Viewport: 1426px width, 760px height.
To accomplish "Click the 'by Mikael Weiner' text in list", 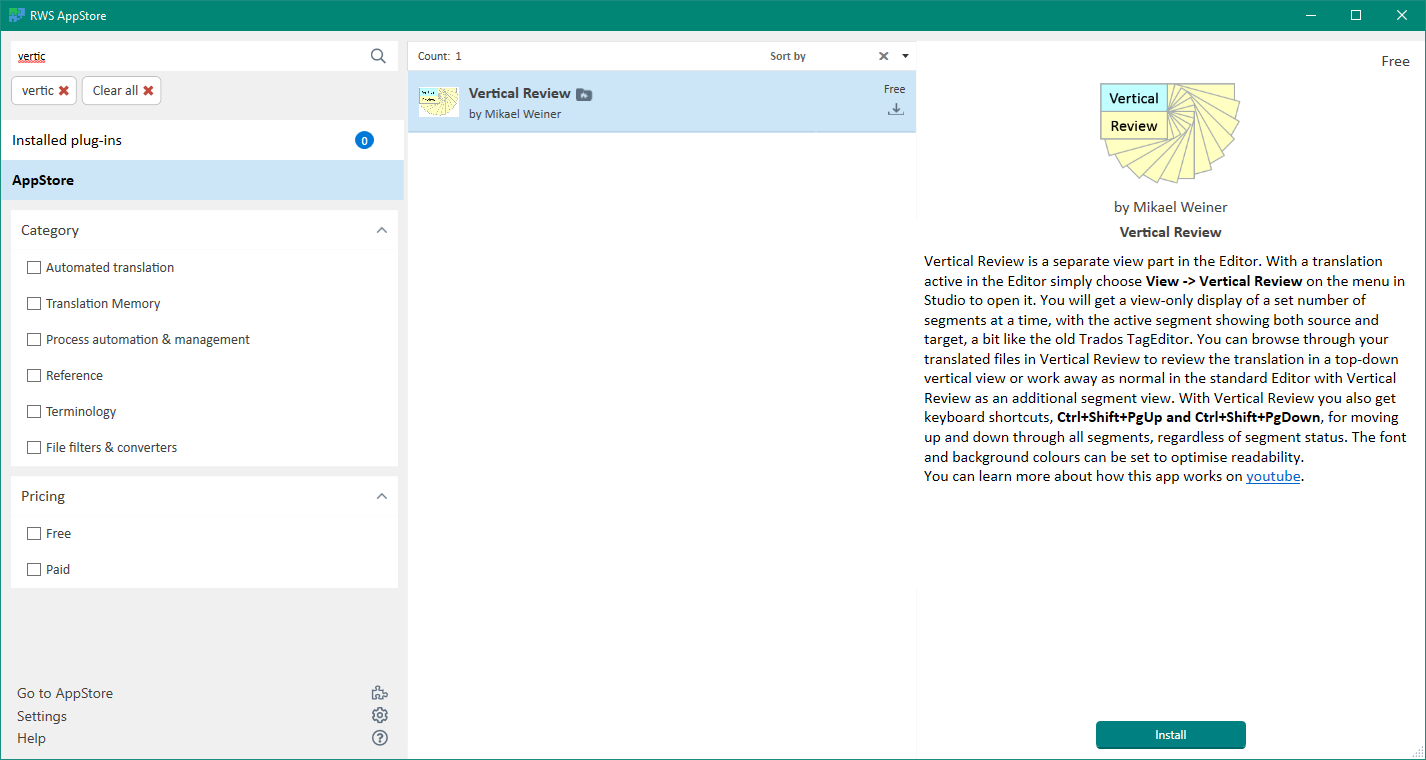I will pyautogui.click(x=515, y=114).
